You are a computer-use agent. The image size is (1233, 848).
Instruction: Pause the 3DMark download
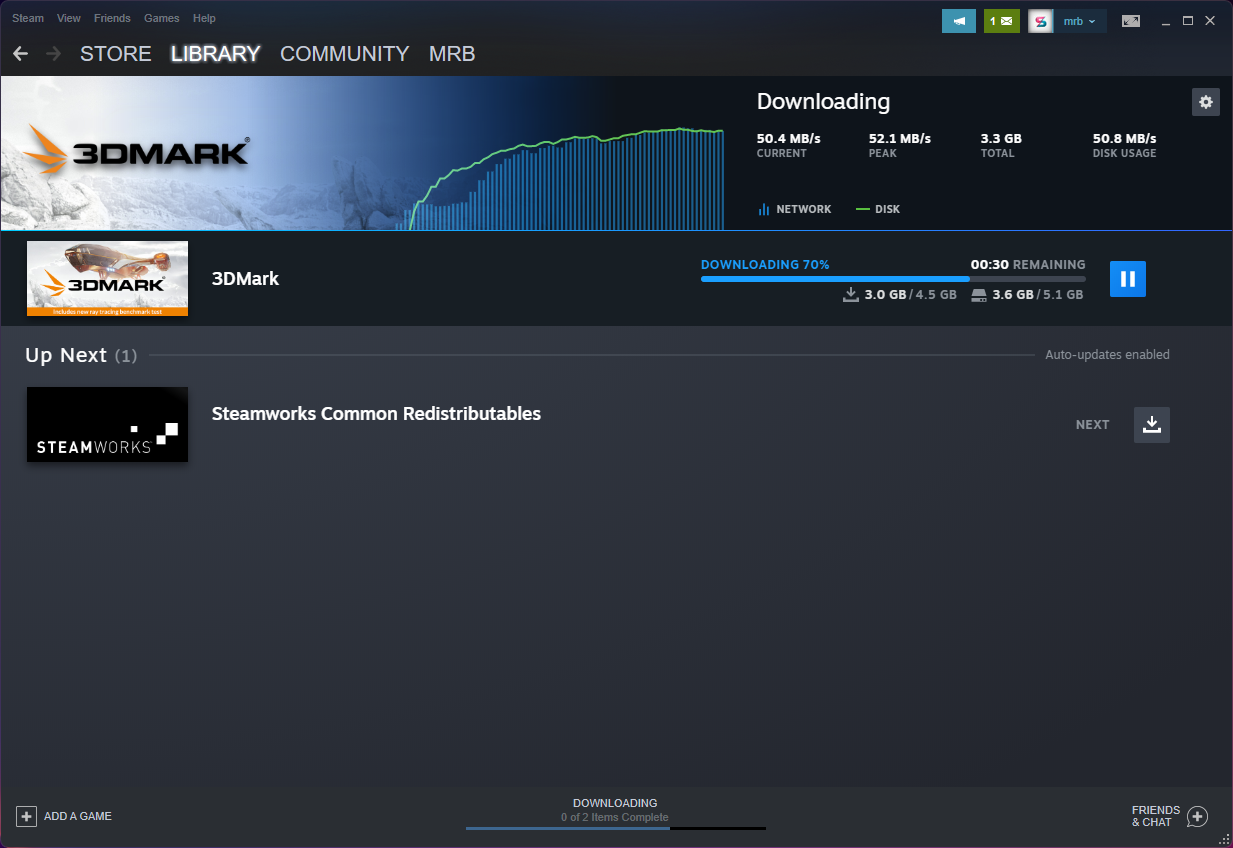point(1127,279)
